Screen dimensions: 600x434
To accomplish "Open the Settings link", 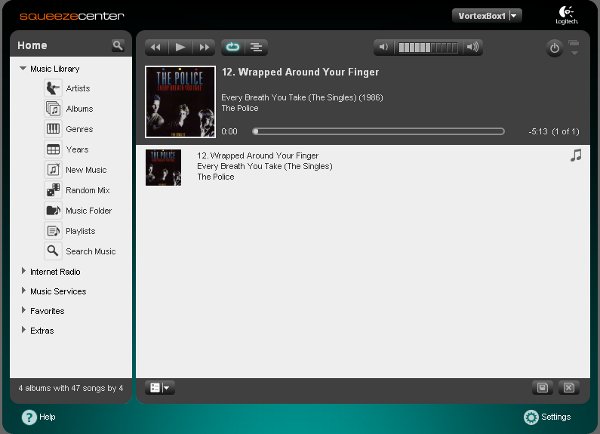I will (x=547, y=417).
